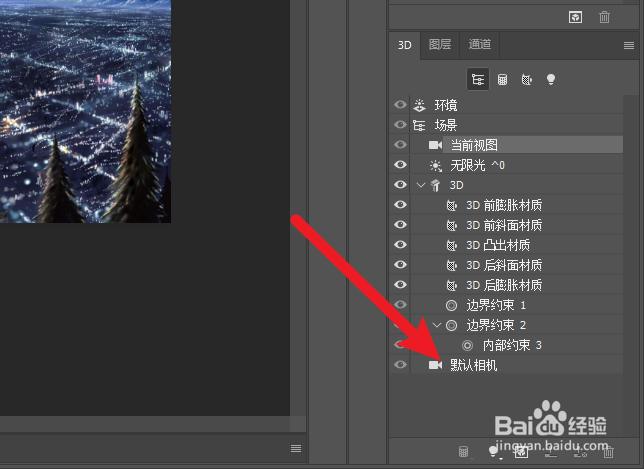Click the bottom render icon in 3D panel
Image resolution: width=644 pixels, height=469 pixels.
pyautogui.click(x=521, y=452)
